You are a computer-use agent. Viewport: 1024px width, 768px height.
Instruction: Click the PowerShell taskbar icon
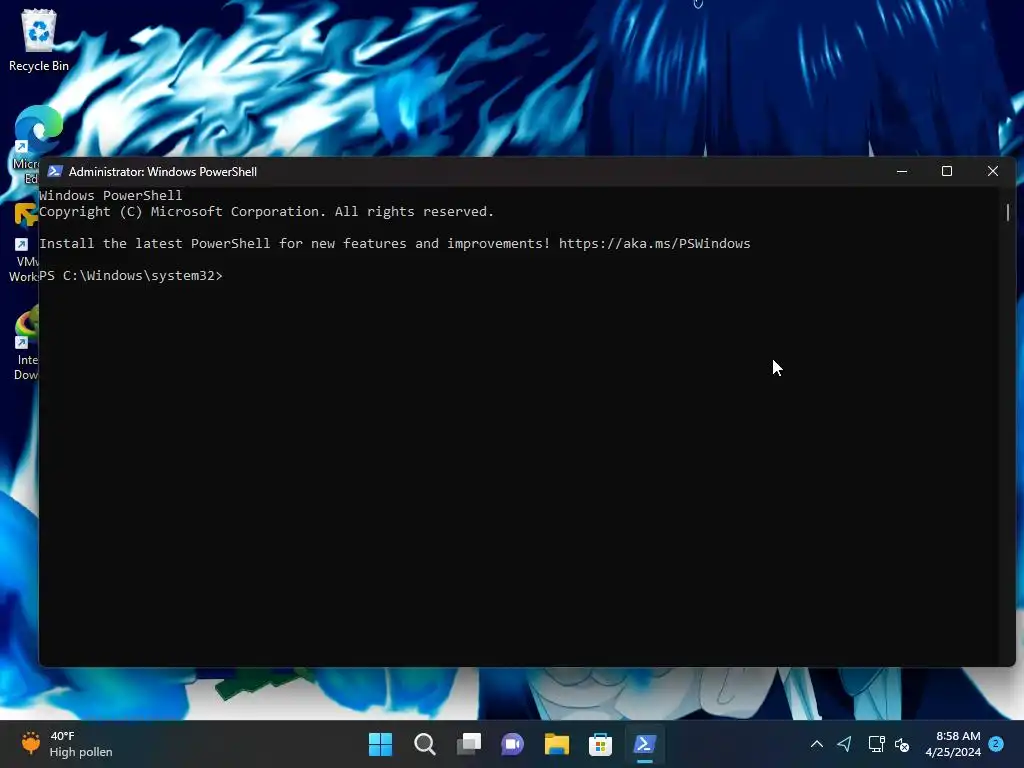(645, 744)
